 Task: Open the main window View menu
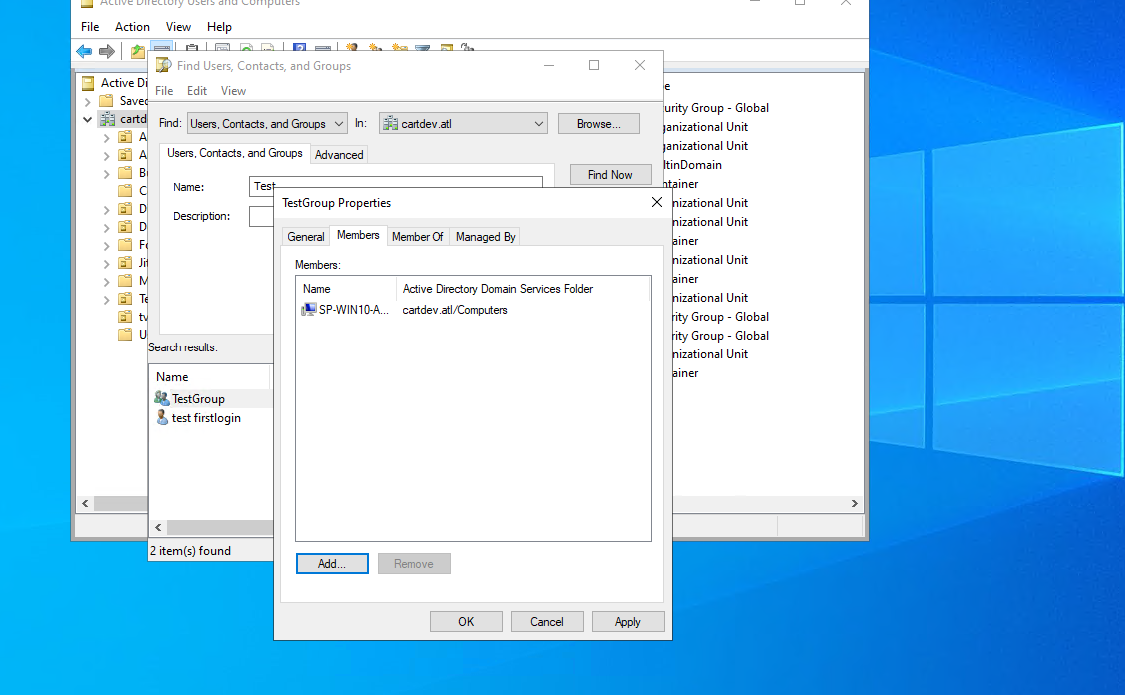coord(178,27)
